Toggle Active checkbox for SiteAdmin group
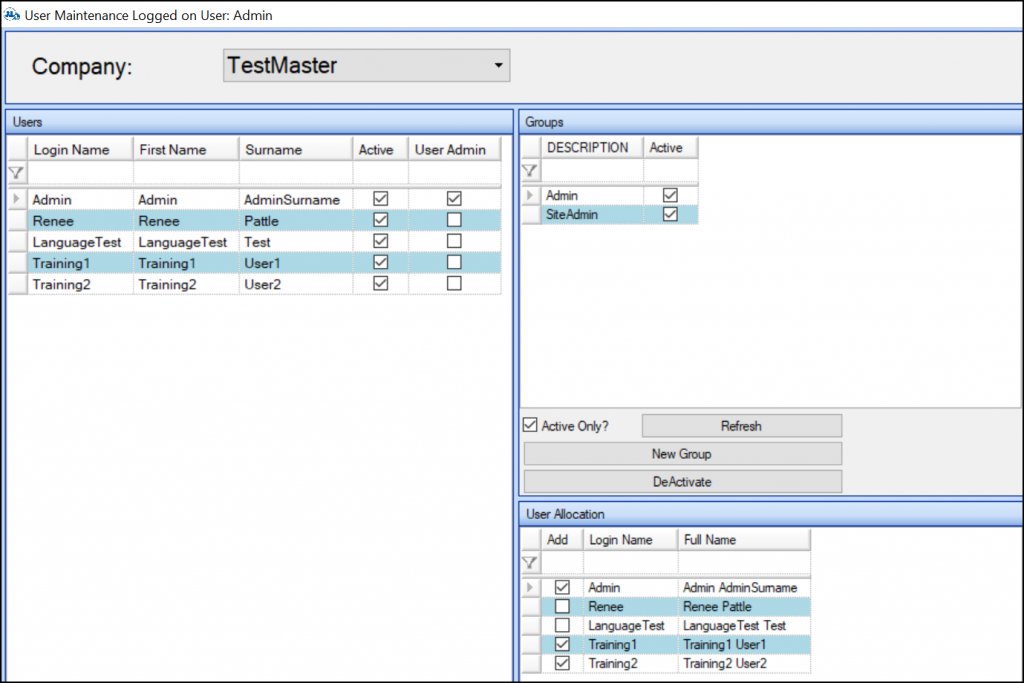The image size is (1024, 683). pos(670,214)
